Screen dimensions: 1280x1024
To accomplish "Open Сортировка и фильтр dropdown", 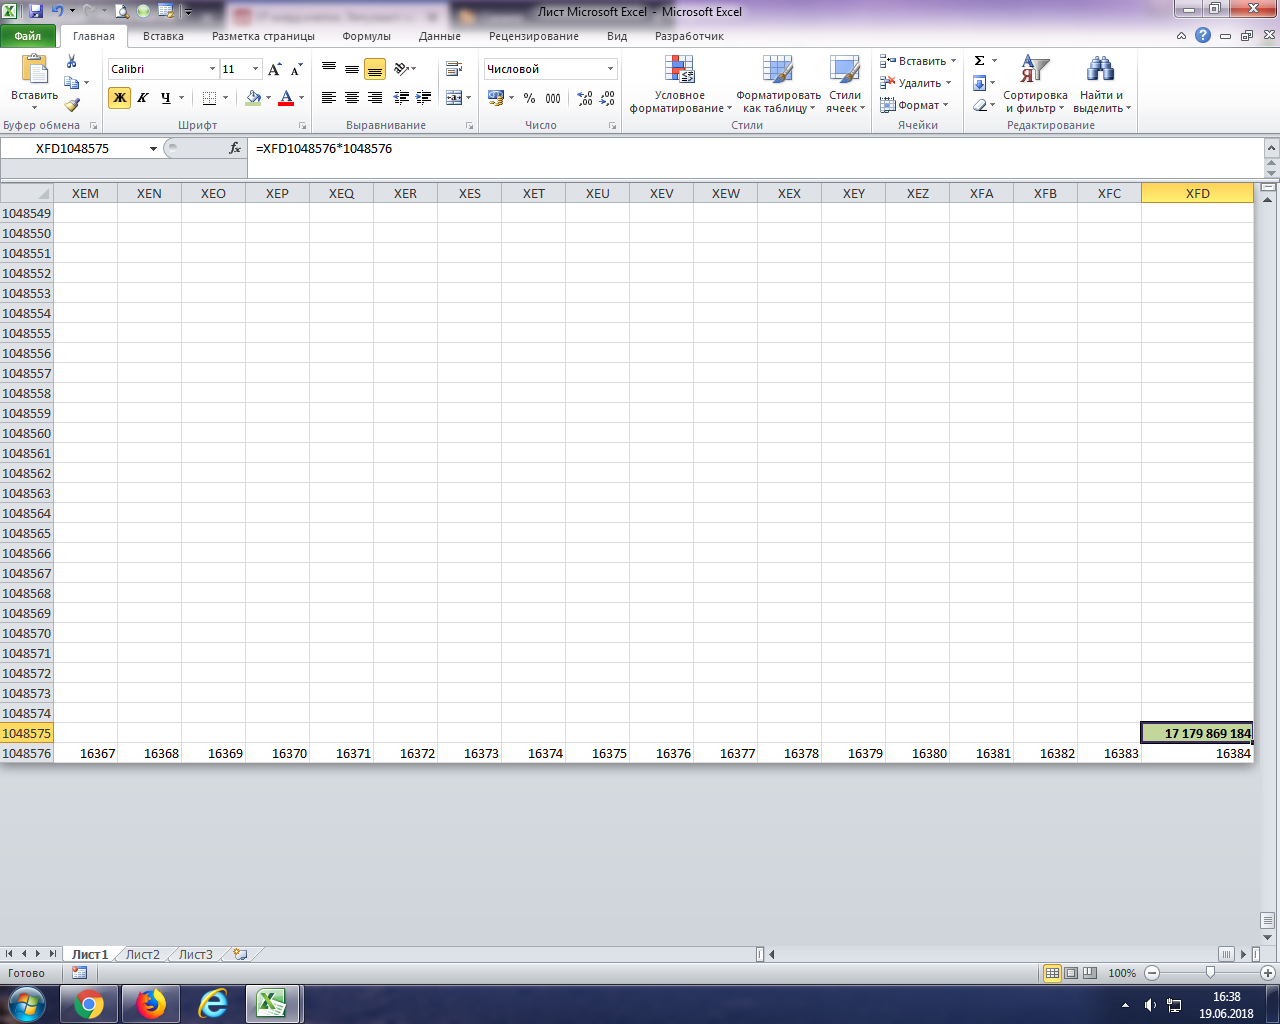I will click(x=1035, y=84).
